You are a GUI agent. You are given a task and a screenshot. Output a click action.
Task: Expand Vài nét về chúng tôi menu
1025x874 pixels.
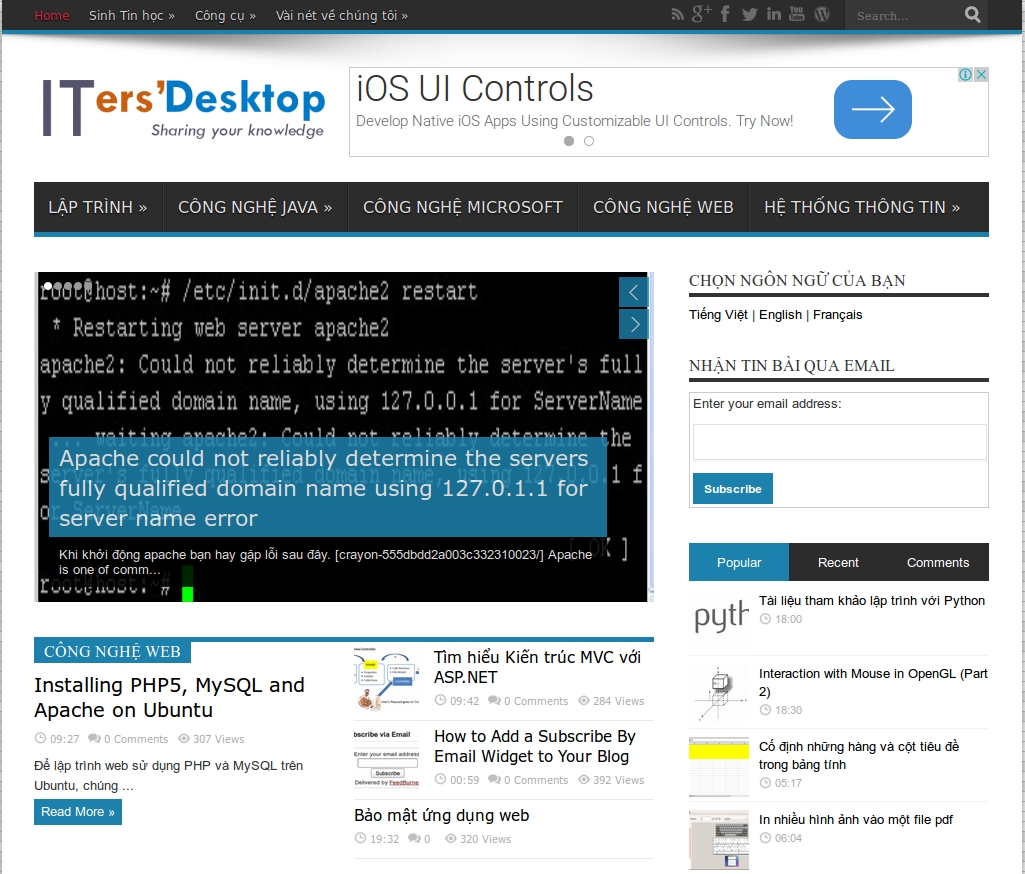pyautogui.click(x=342, y=16)
